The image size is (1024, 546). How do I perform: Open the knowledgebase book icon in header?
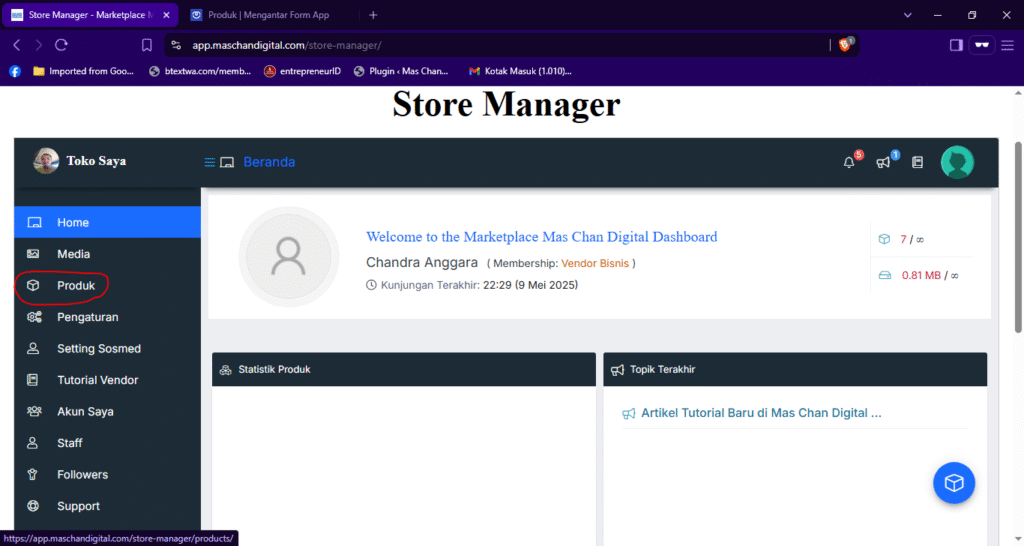point(918,163)
